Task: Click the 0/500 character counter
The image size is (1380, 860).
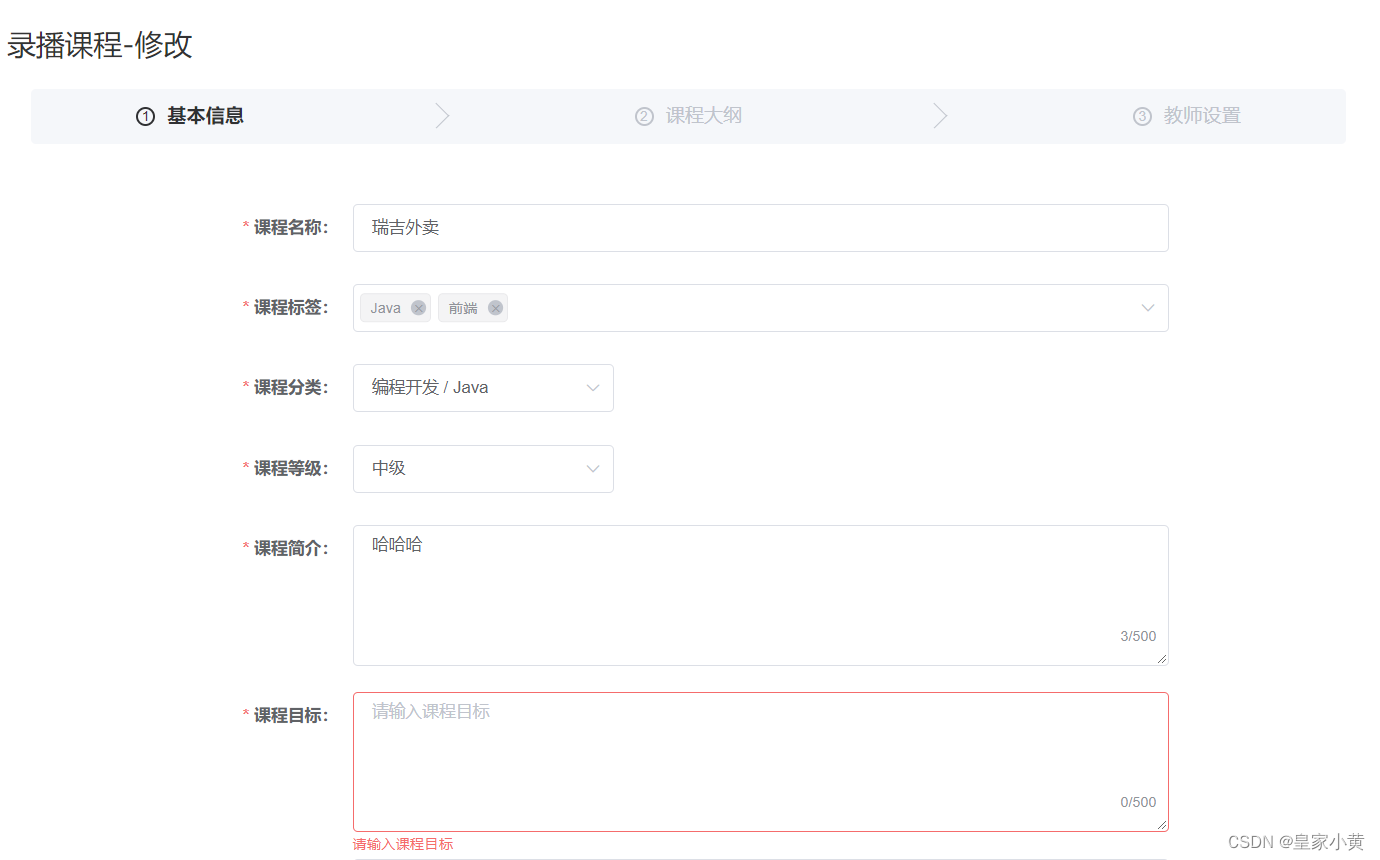Action: pos(1138,802)
